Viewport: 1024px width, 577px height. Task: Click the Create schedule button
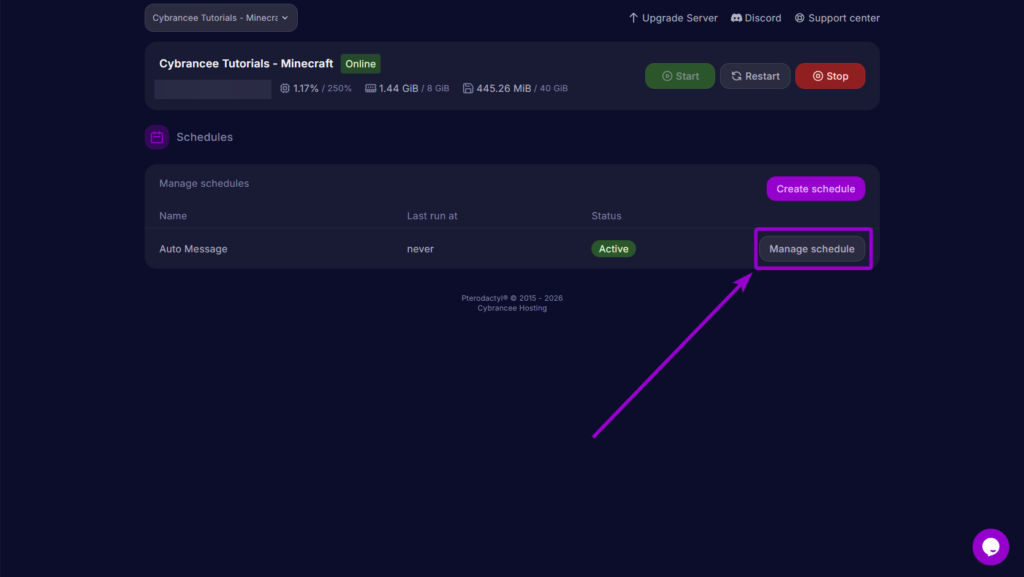point(815,188)
